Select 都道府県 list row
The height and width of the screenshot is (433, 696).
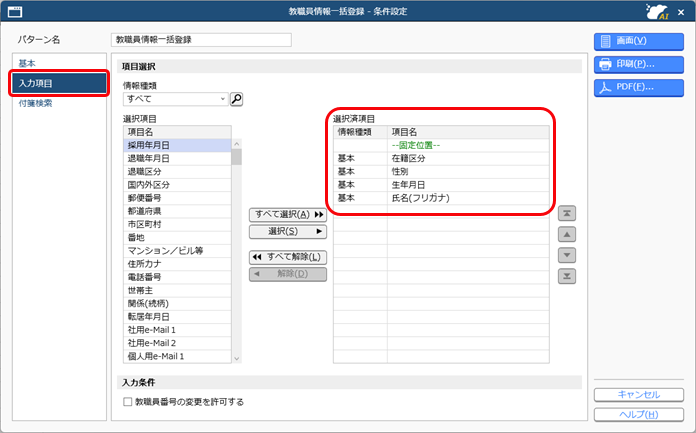tap(177, 211)
